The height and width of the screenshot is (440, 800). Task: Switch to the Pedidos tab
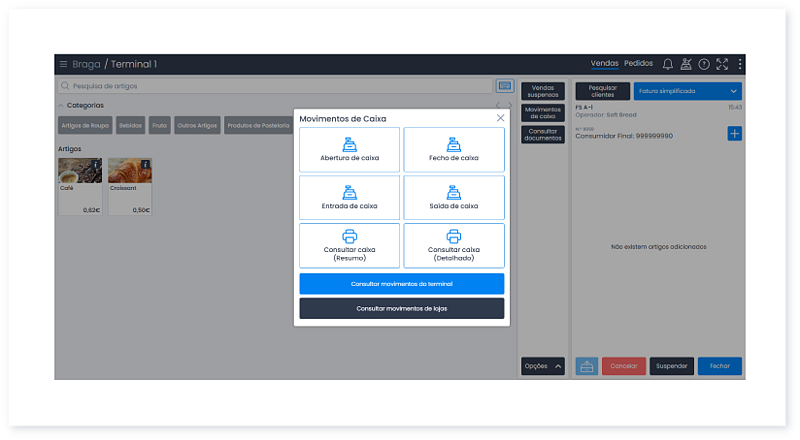coord(638,64)
